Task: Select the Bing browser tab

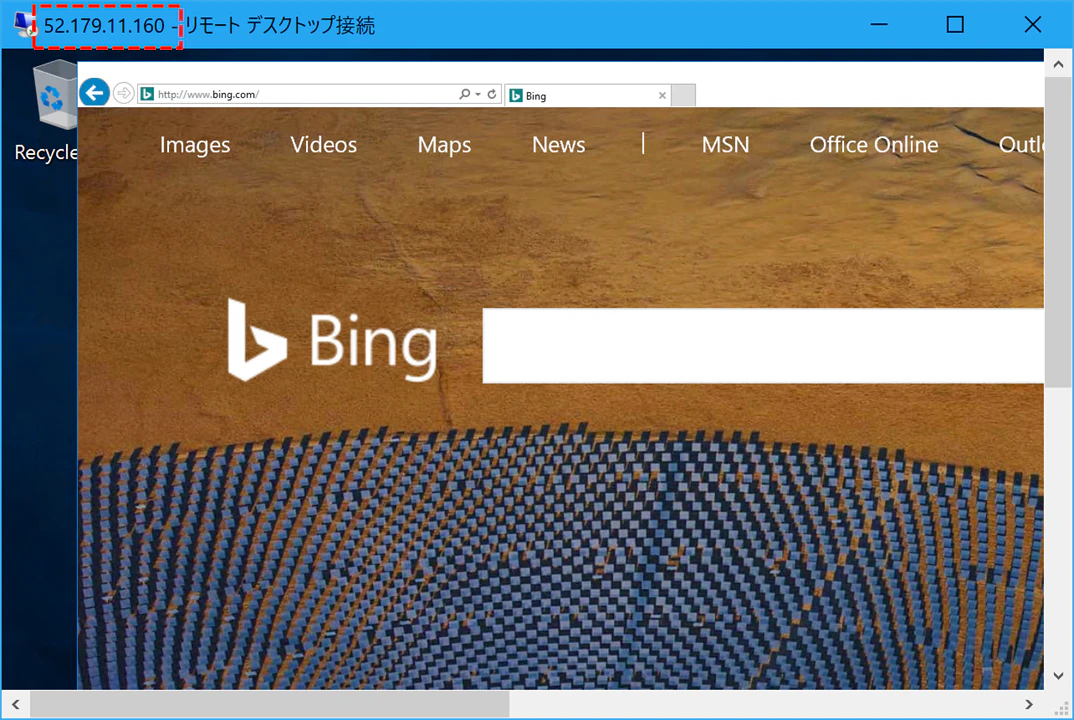Action: [588, 96]
